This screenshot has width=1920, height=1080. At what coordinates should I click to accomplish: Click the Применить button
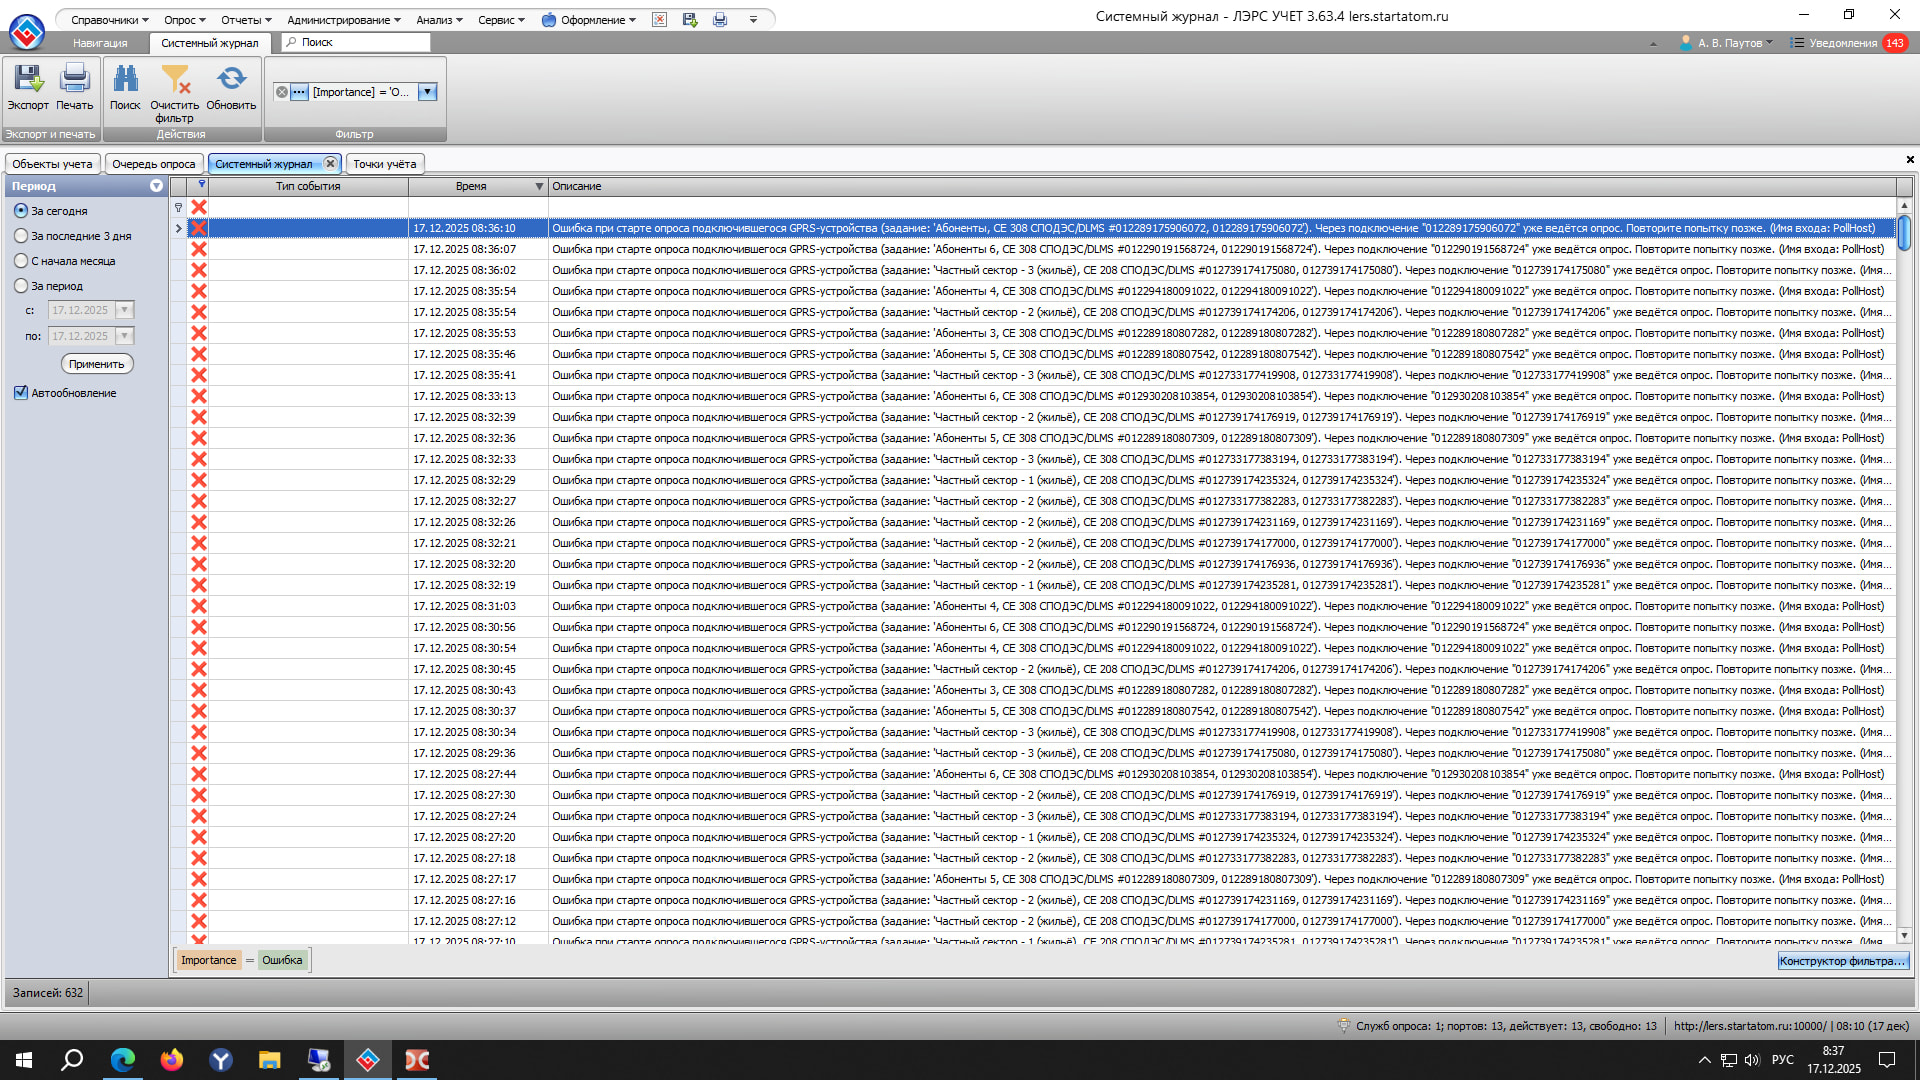(97, 364)
